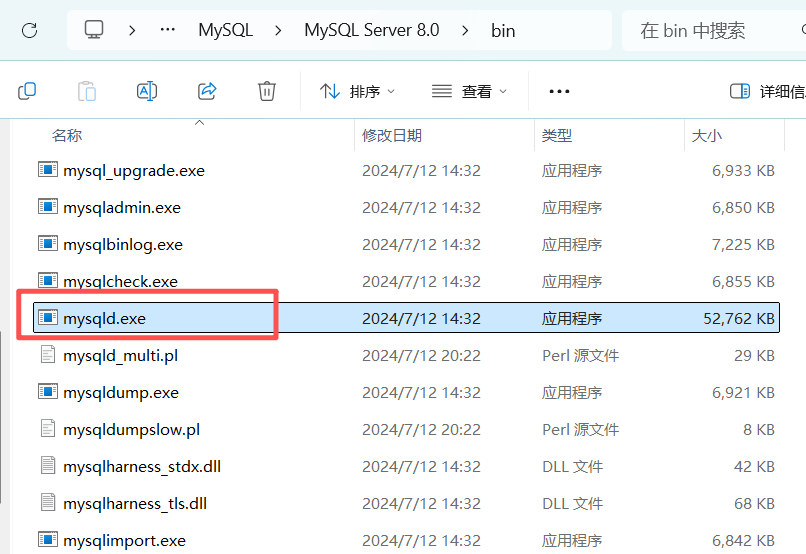Click the mysqlbinlog.exe application icon
Screen dimensions: 806x554
tap(48, 243)
